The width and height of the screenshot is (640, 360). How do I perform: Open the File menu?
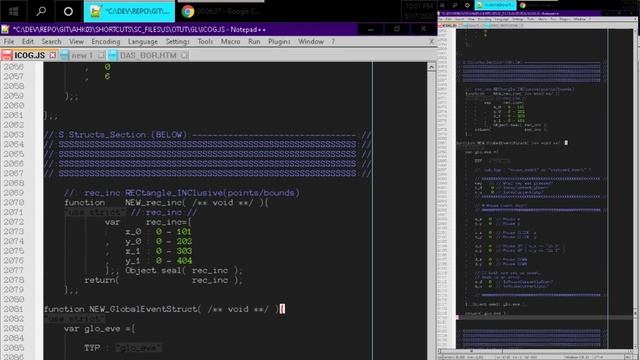[x=9, y=42]
